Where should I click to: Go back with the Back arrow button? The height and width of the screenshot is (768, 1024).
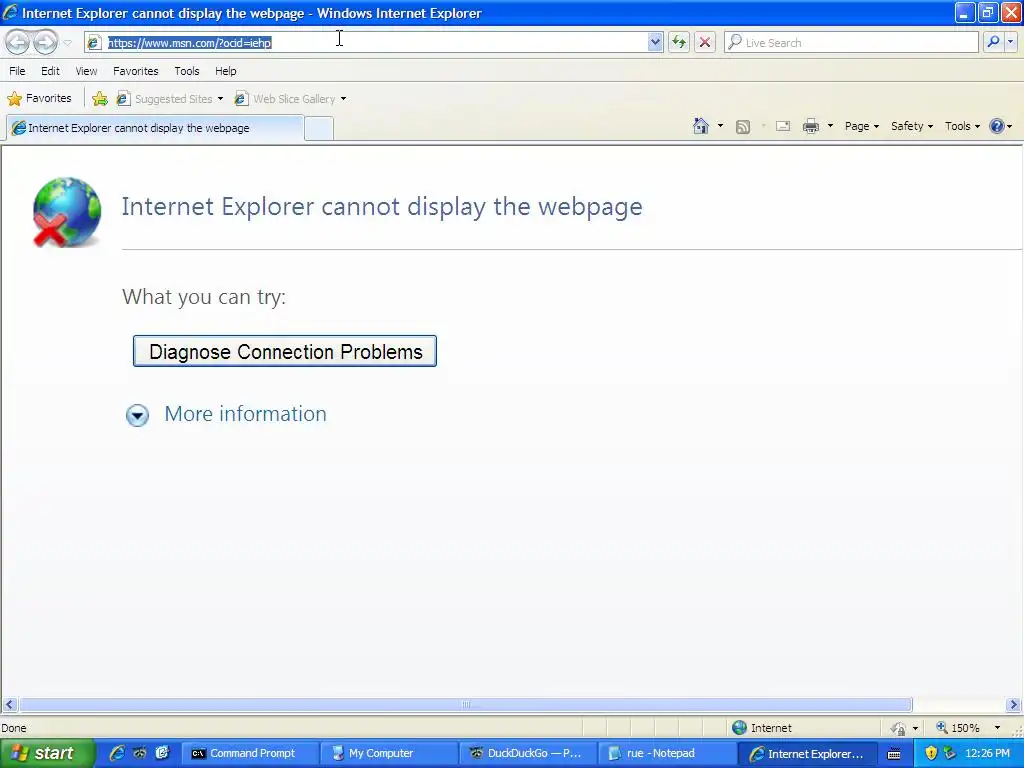(x=18, y=42)
